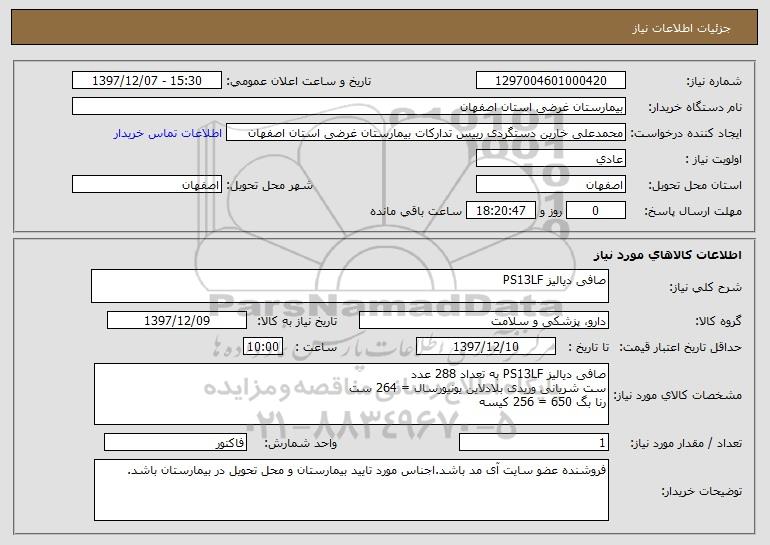This screenshot has width=770, height=545.
Task: Click the label شماره نیاز
Action: (714, 82)
